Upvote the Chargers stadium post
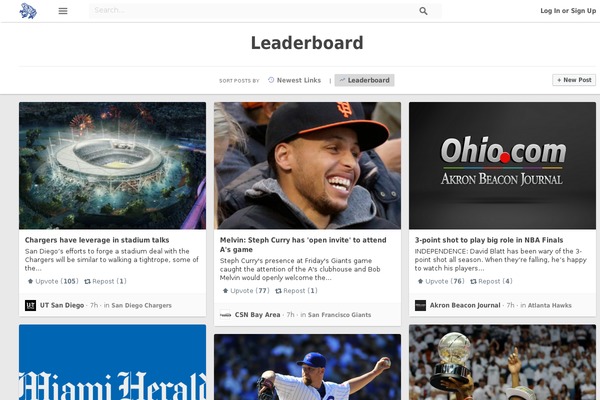 tap(53, 281)
